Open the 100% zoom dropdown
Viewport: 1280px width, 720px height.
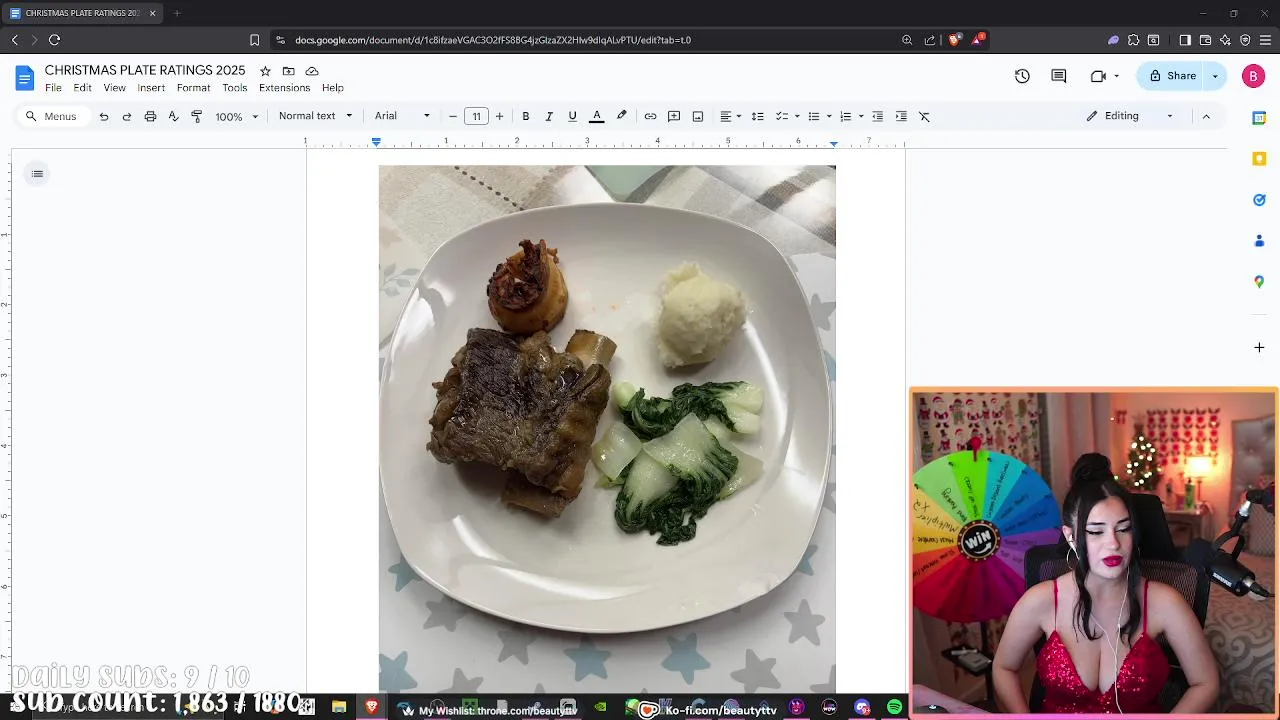coord(237,116)
